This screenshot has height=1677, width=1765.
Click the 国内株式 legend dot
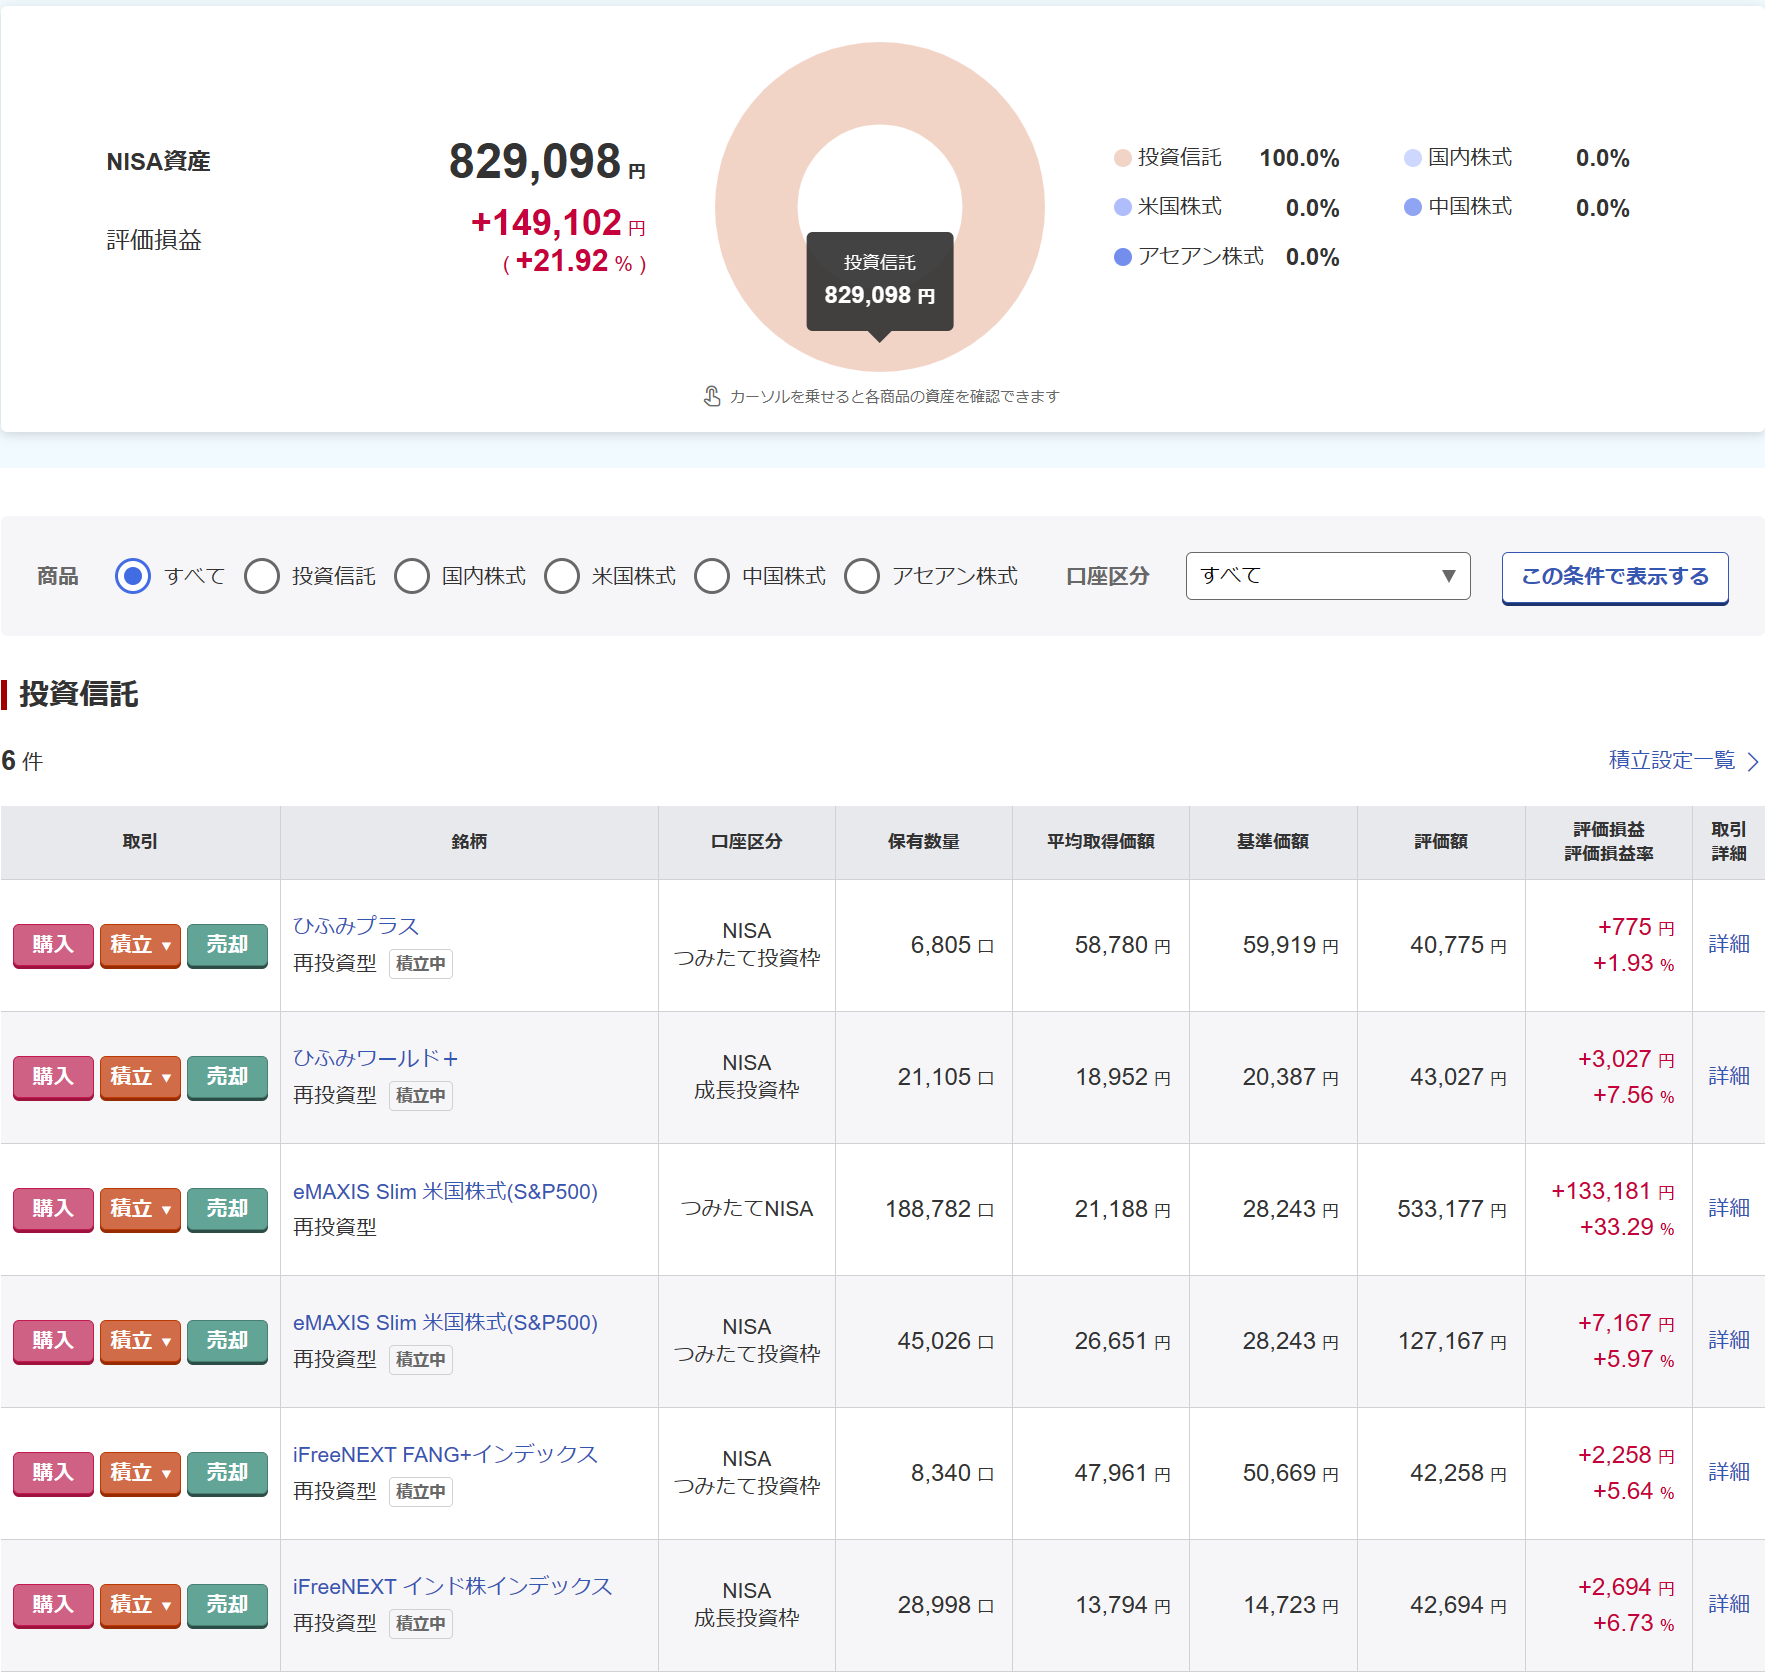click(1412, 158)
